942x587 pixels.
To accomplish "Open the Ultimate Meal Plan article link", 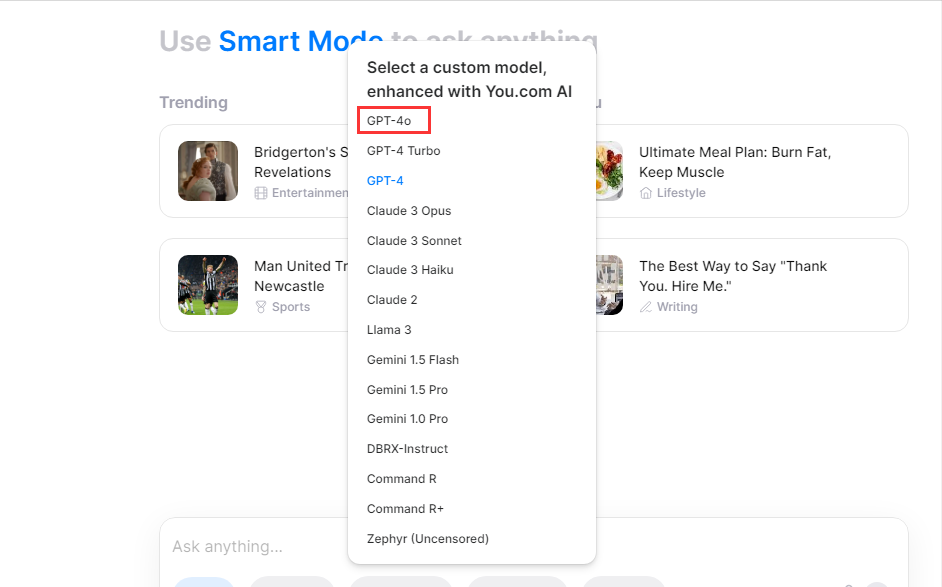I will point(735,162).
